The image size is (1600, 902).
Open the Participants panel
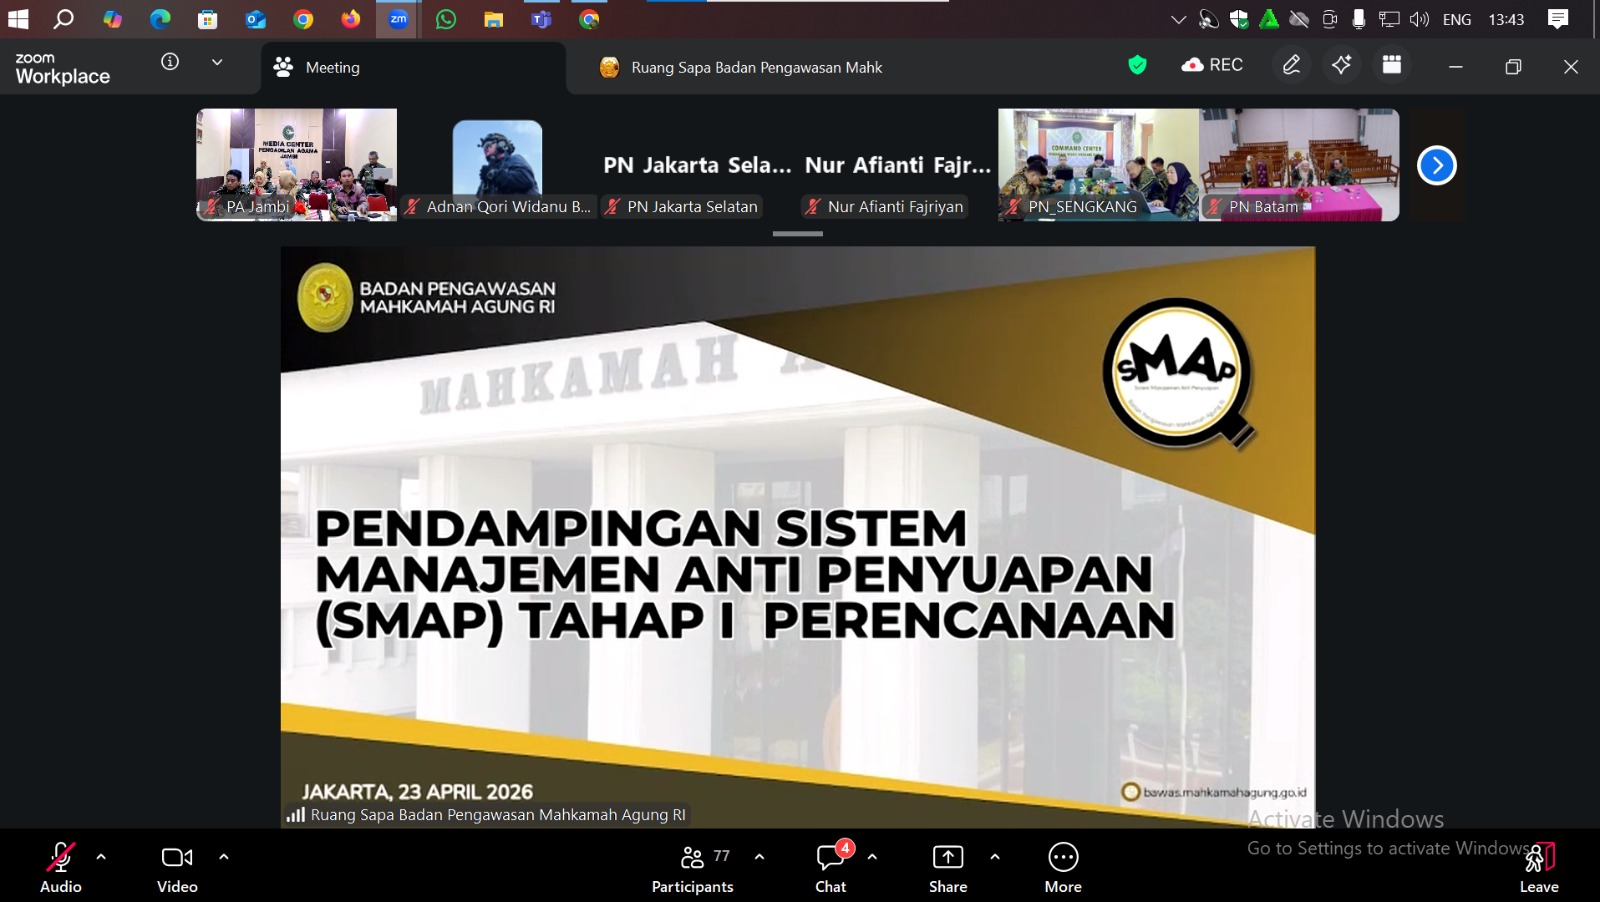coord(692,867)
